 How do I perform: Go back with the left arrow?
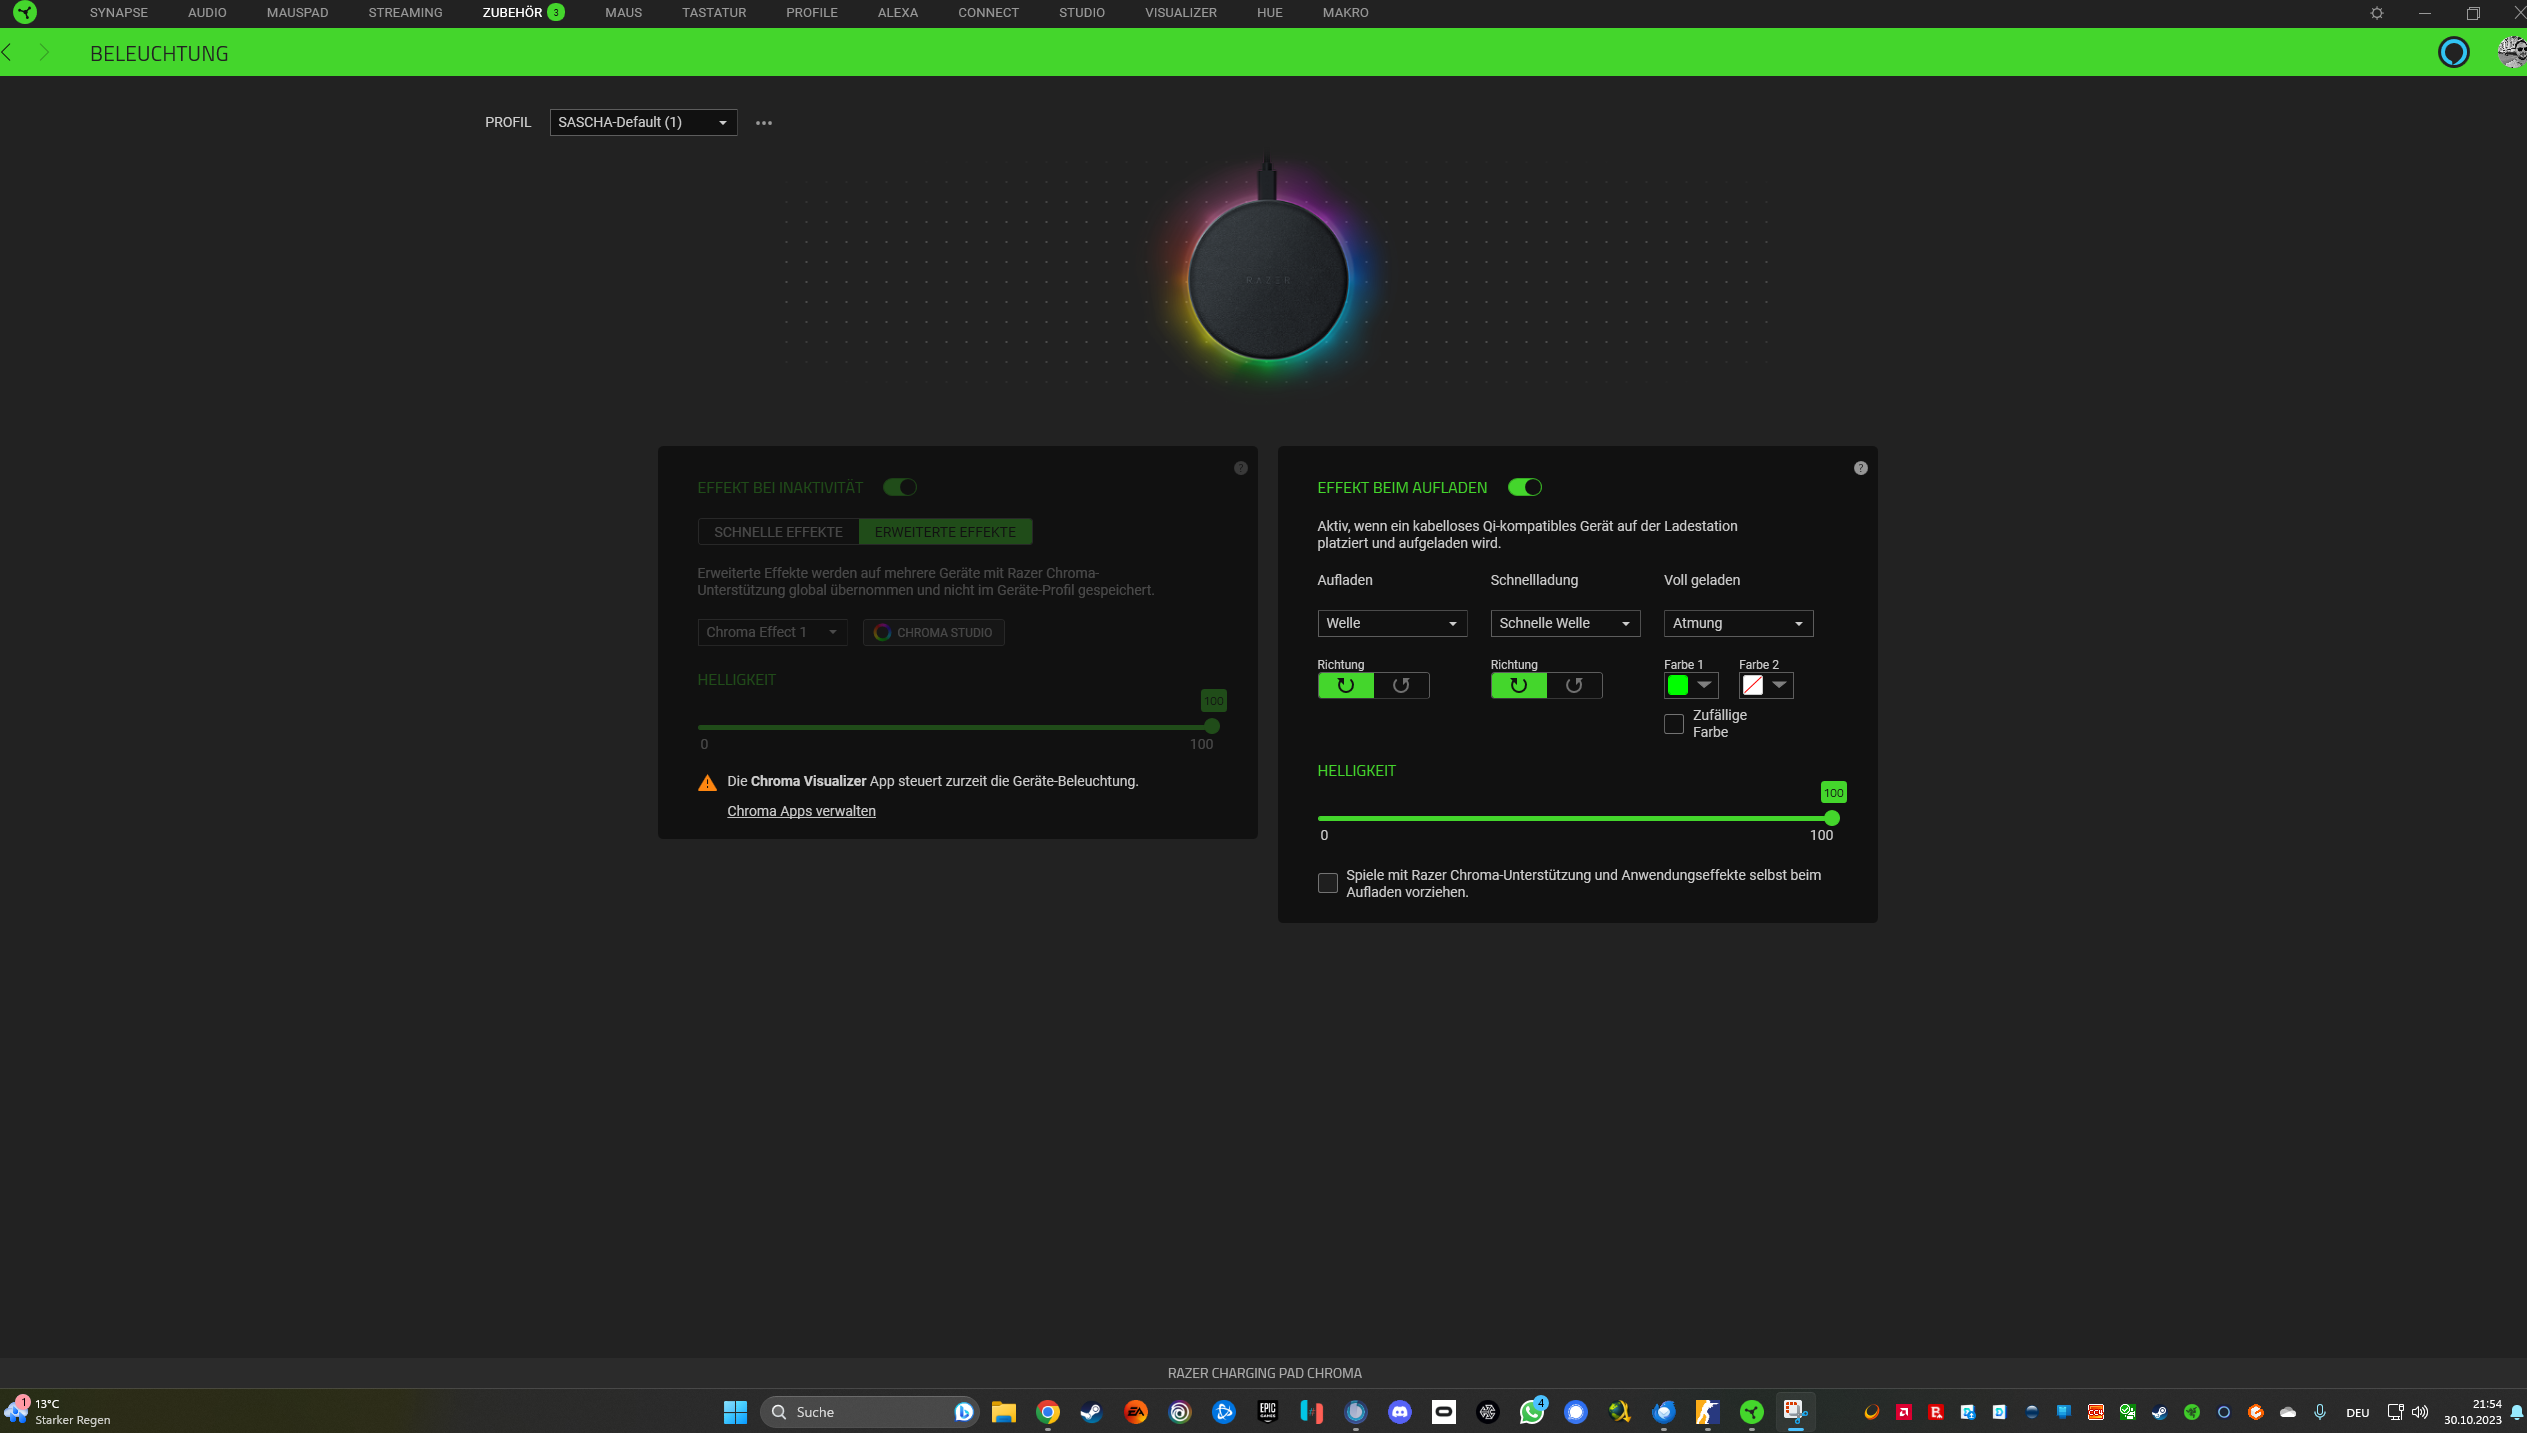(8, 53)
